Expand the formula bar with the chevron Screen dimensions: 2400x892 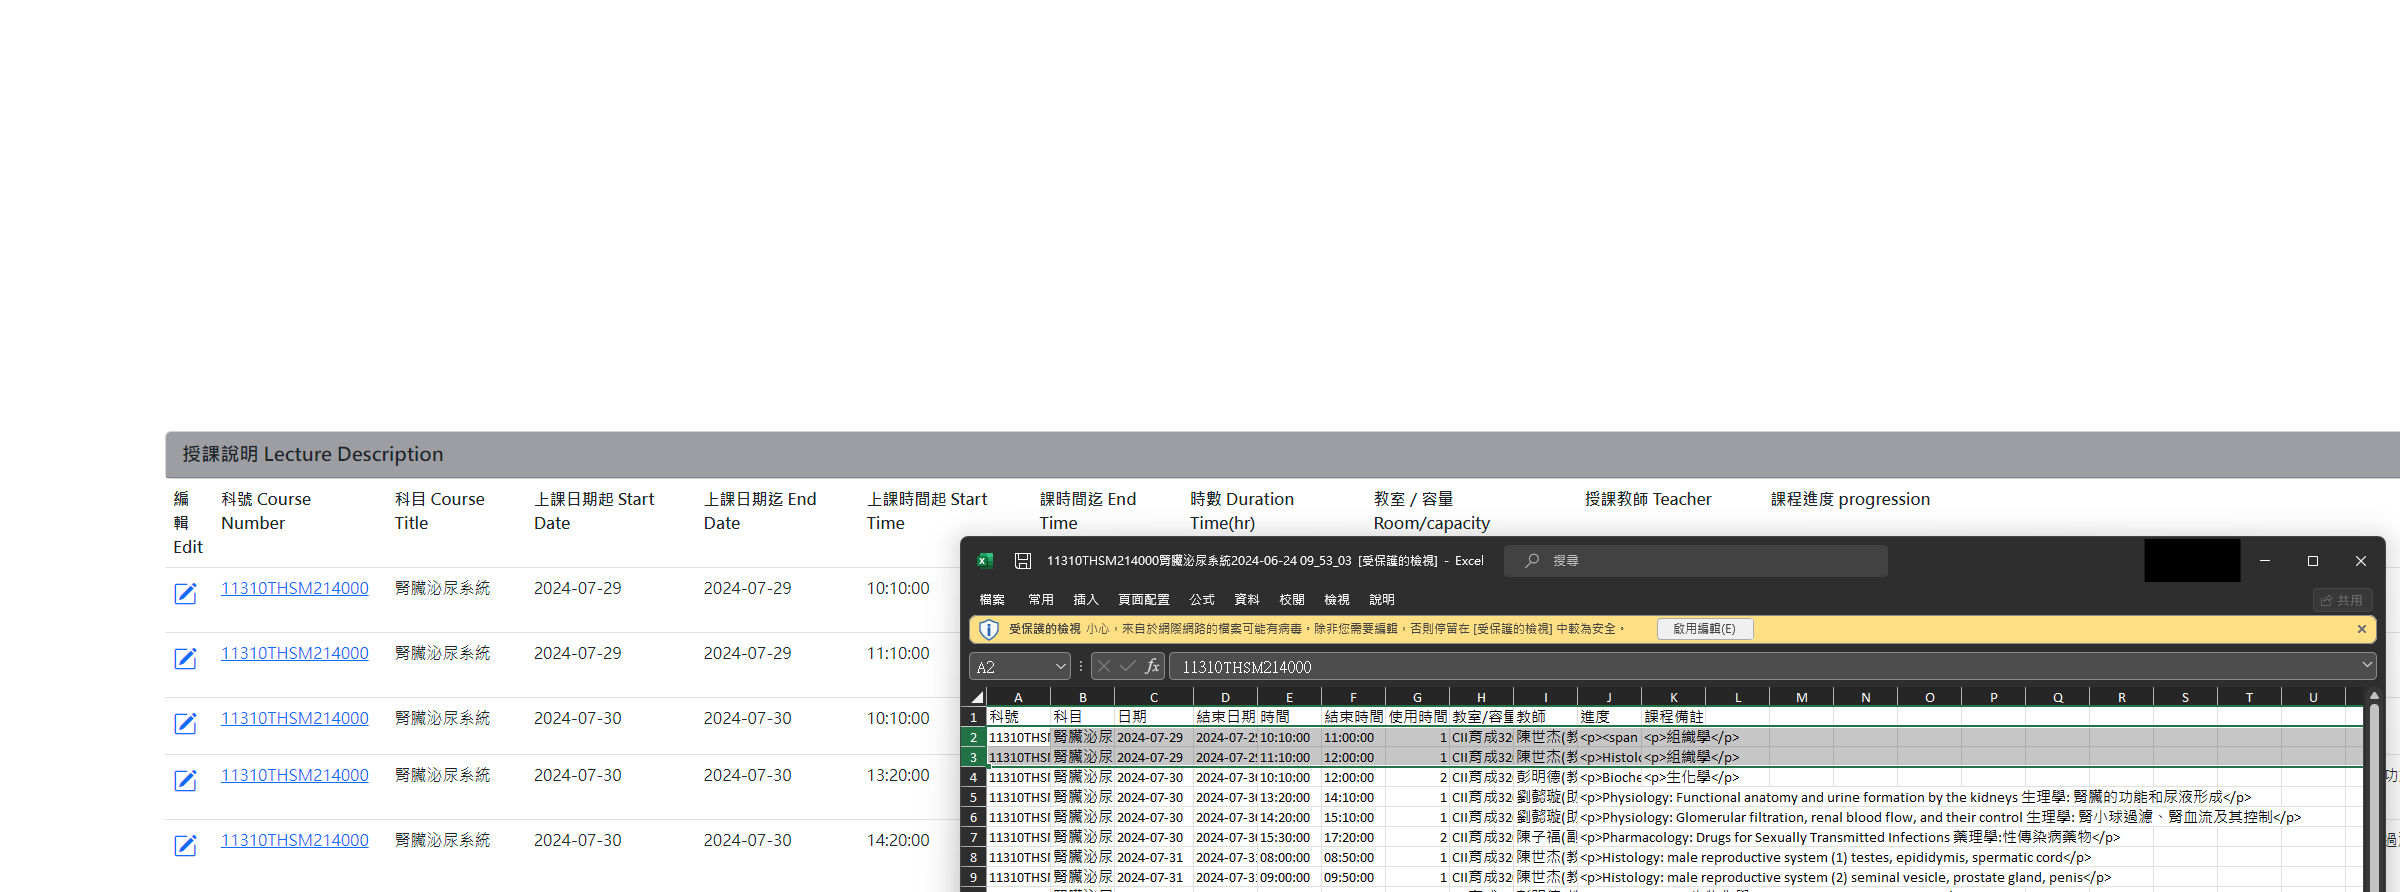pos(2366,665)
